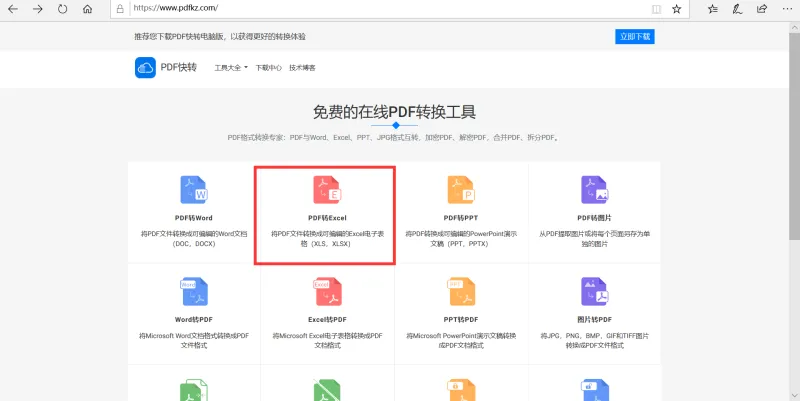Click the PDF转Excel file icon

(327, 190)
